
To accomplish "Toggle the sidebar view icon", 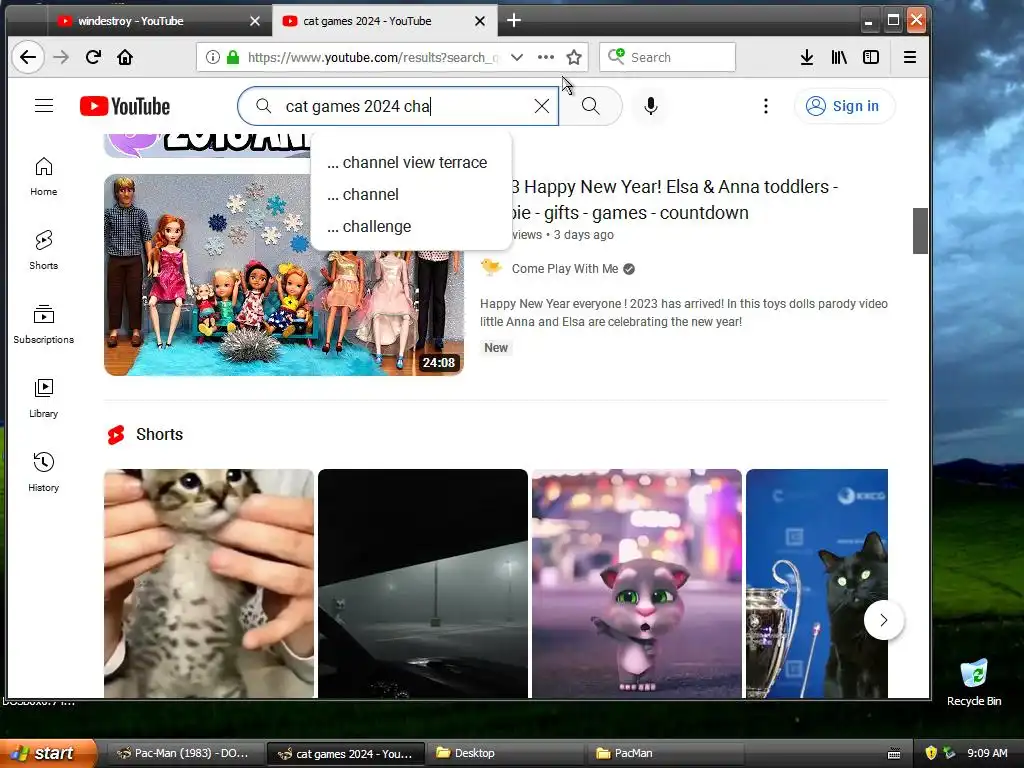I will pyautogui.click(x=871, y=57).
